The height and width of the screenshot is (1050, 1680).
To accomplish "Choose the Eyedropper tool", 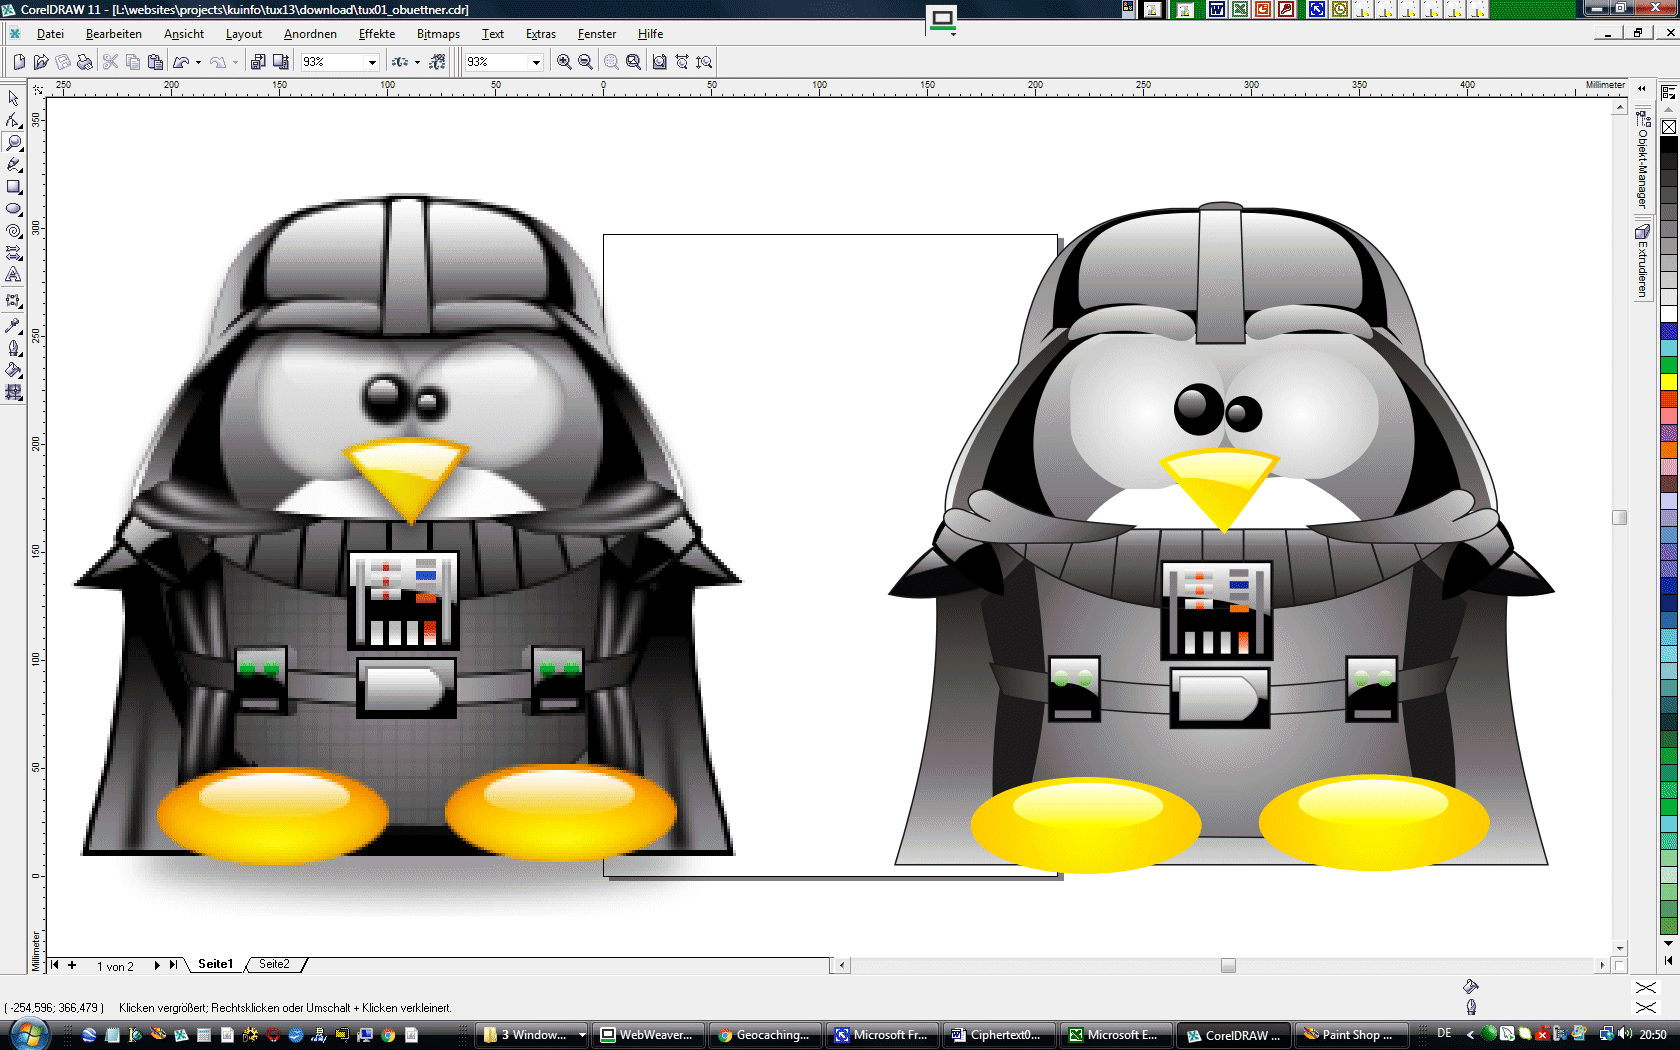I will pos(14,325).
